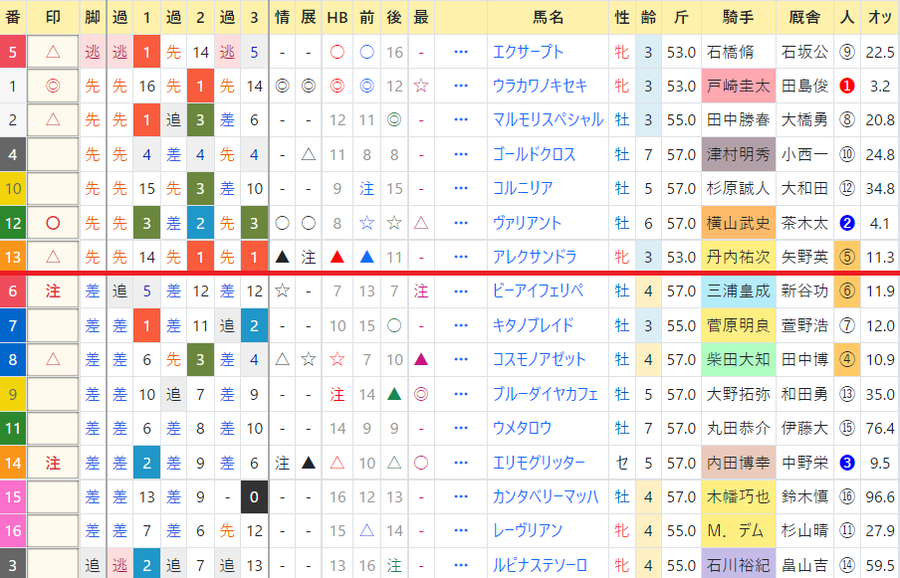Open the three-dot menu for ゴールドクロス

tap(461, 154)
